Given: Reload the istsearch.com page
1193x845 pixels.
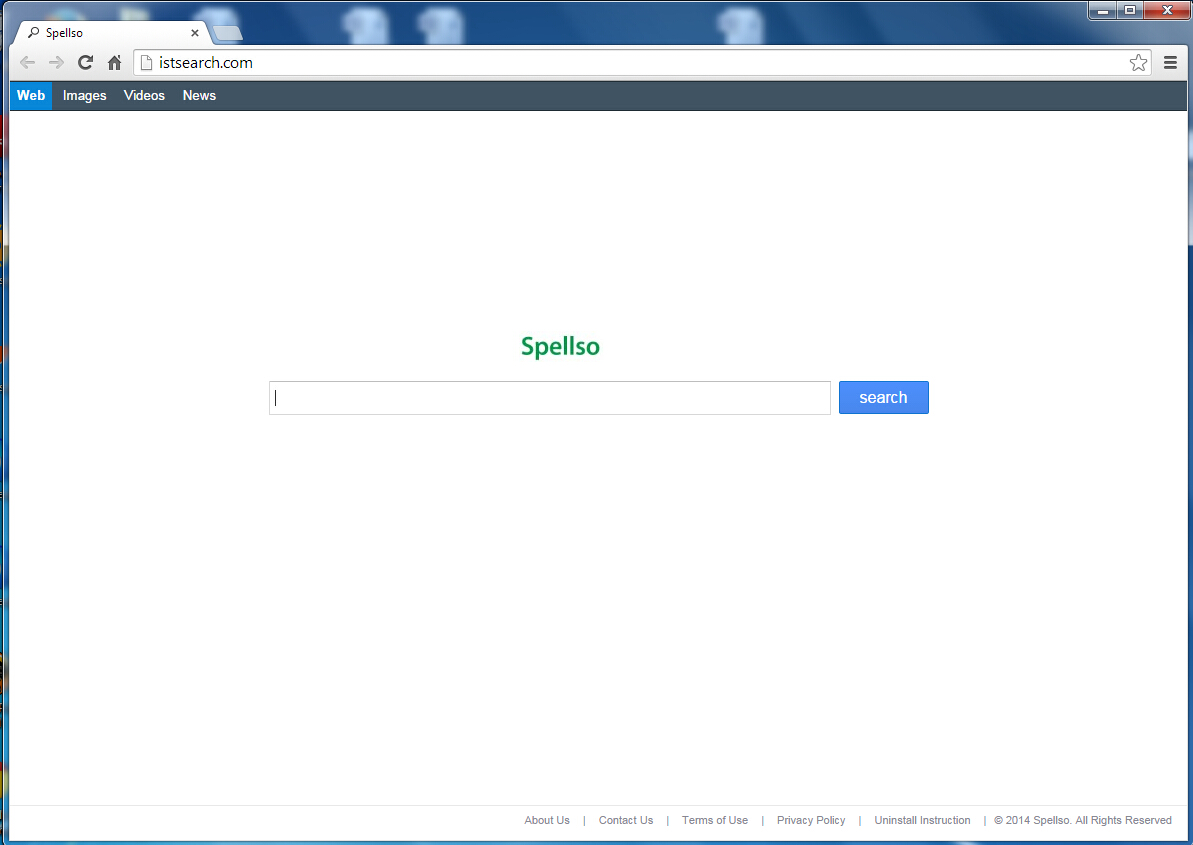Looking at the screenshot, I should tap(85, 62).
